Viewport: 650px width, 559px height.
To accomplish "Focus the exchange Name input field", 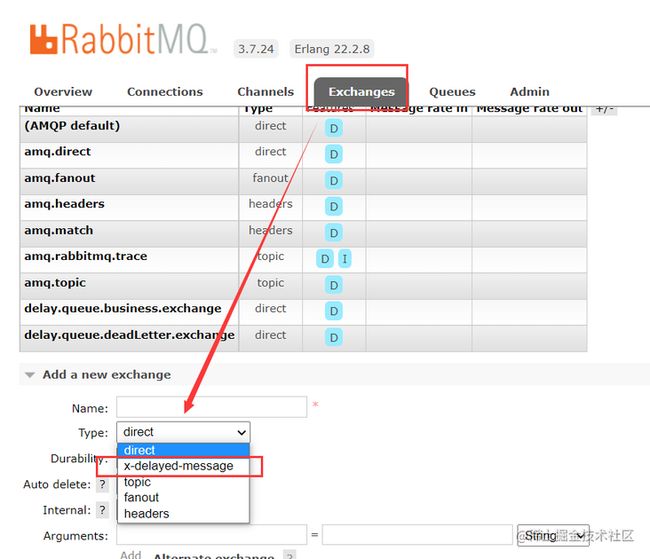I will (x=212, y=407).
